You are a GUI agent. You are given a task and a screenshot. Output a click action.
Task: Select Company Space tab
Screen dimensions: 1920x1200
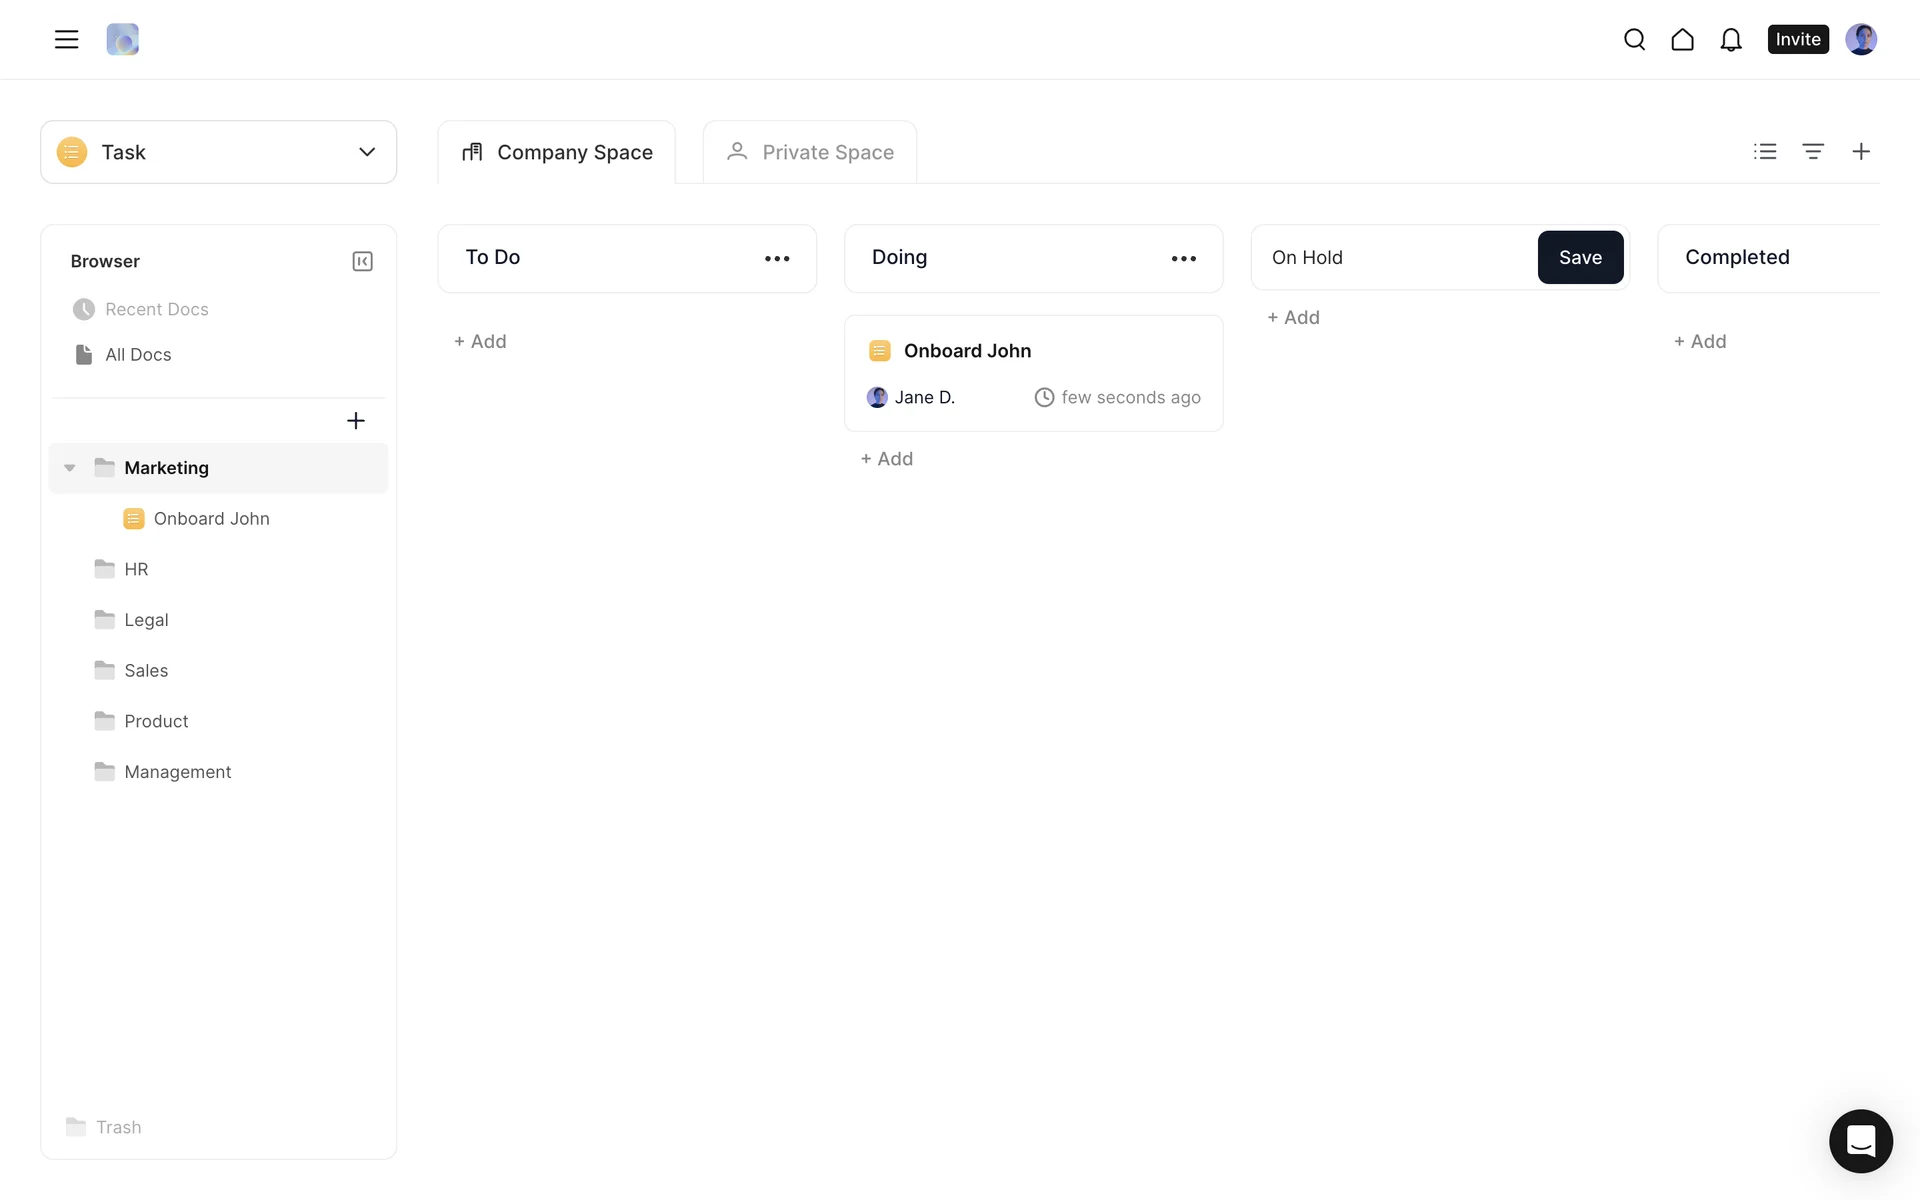[x=556, y=152]
